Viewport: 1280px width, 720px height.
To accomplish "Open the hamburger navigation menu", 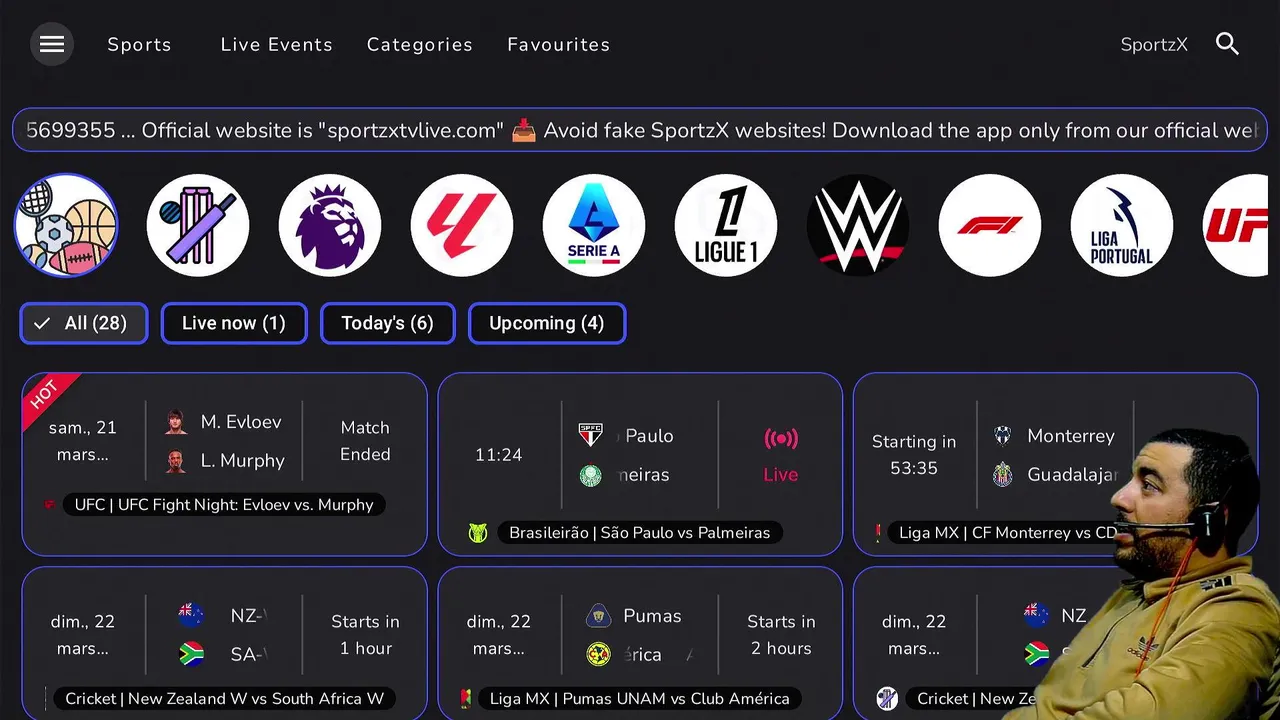I will pos(52,44).
